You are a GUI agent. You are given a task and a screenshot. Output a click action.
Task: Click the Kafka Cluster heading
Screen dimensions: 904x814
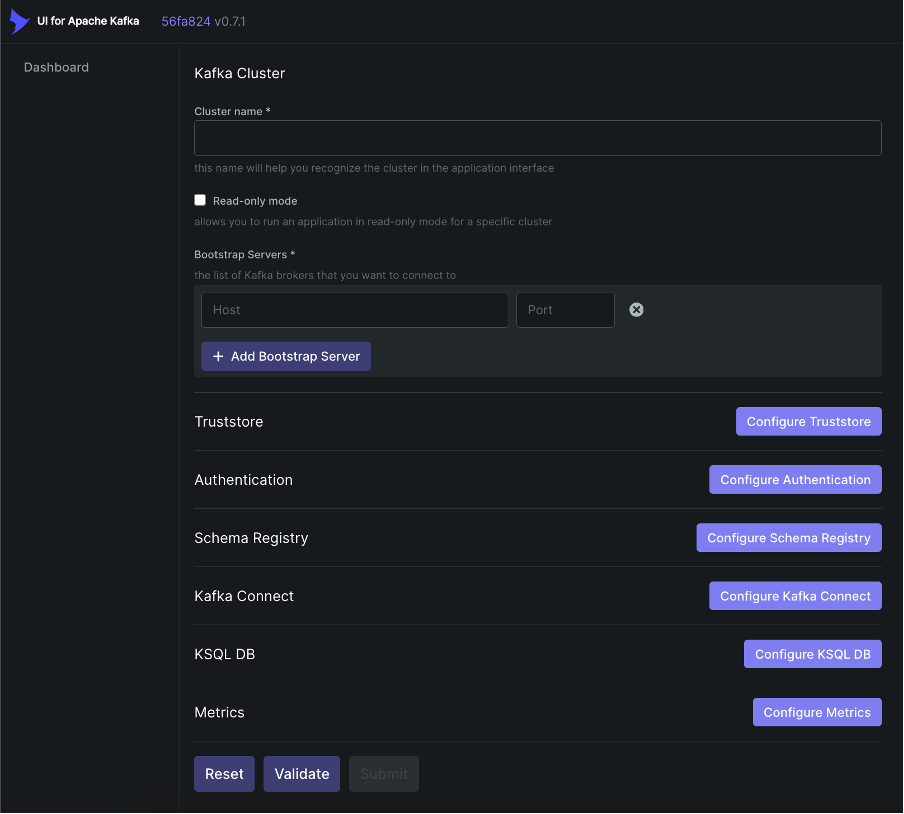pos(240,73)
